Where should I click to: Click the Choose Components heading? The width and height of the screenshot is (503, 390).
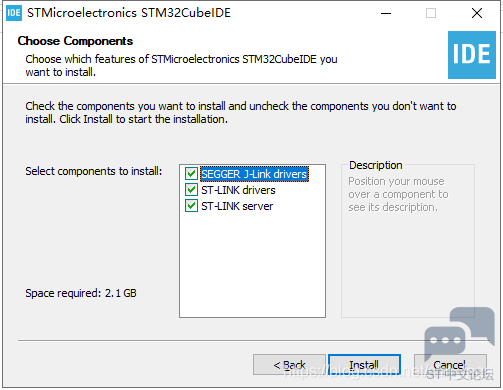(75, 41)
